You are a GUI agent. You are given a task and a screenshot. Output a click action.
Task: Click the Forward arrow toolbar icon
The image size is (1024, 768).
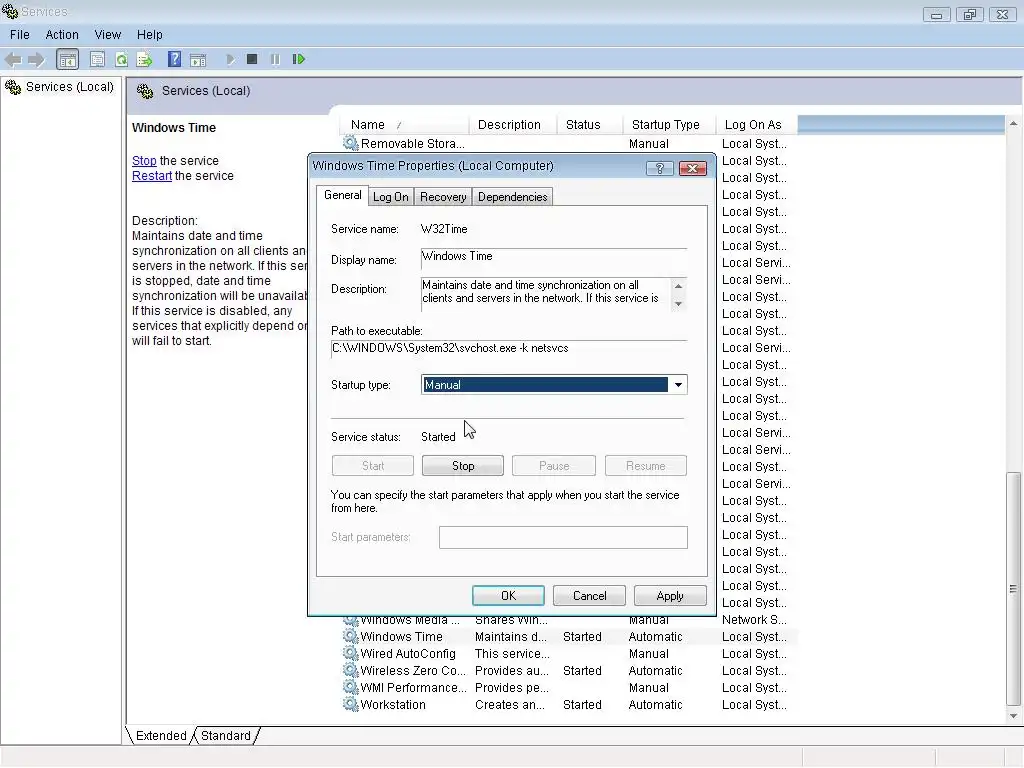pyautogui.click(x=37, y=60)
